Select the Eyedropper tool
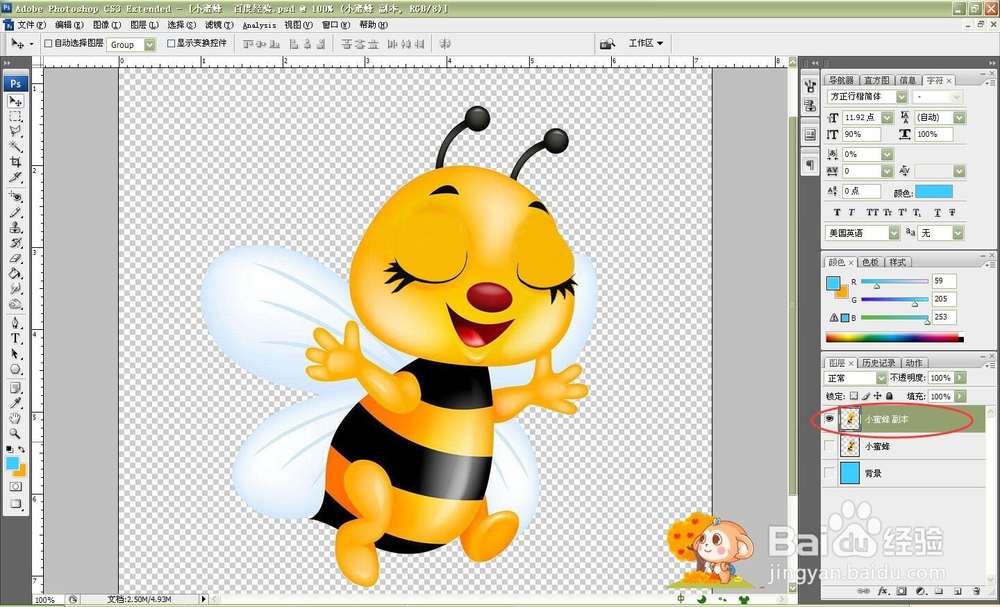 15,403
